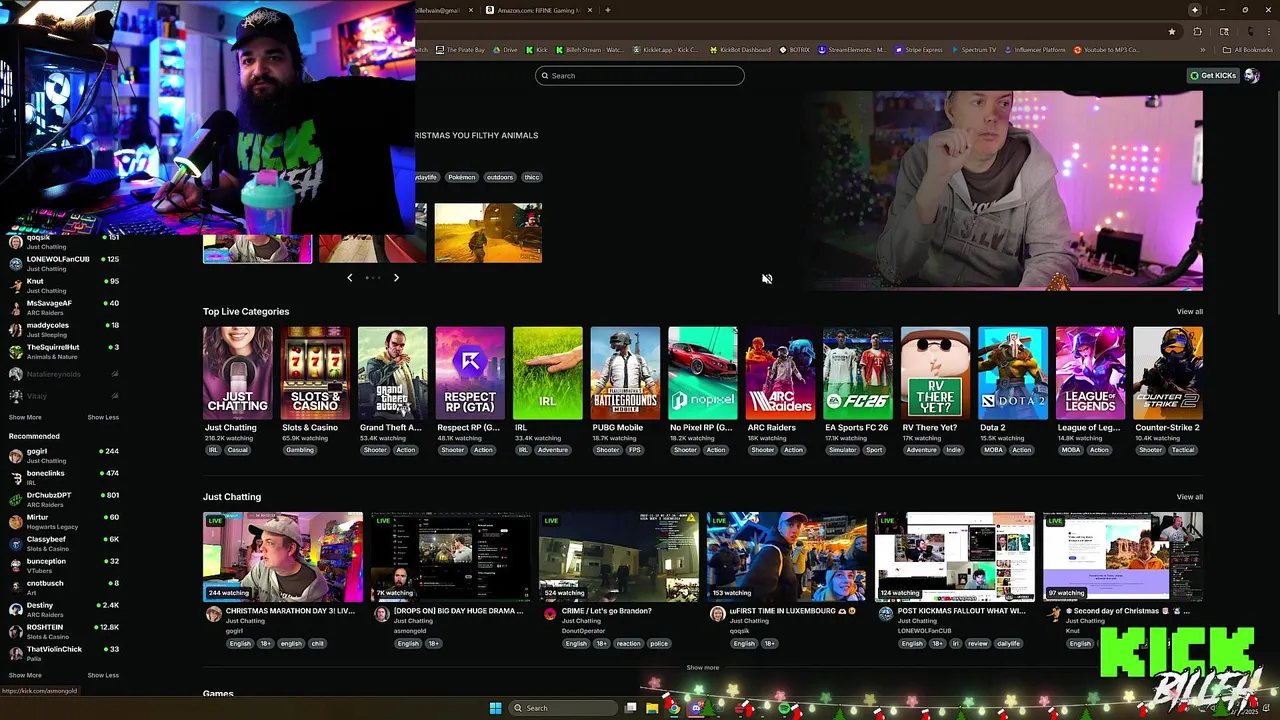This screenshot has height=720, width=1280.
Task: Expand following list with Show More
Action: [x=25, y=417]
